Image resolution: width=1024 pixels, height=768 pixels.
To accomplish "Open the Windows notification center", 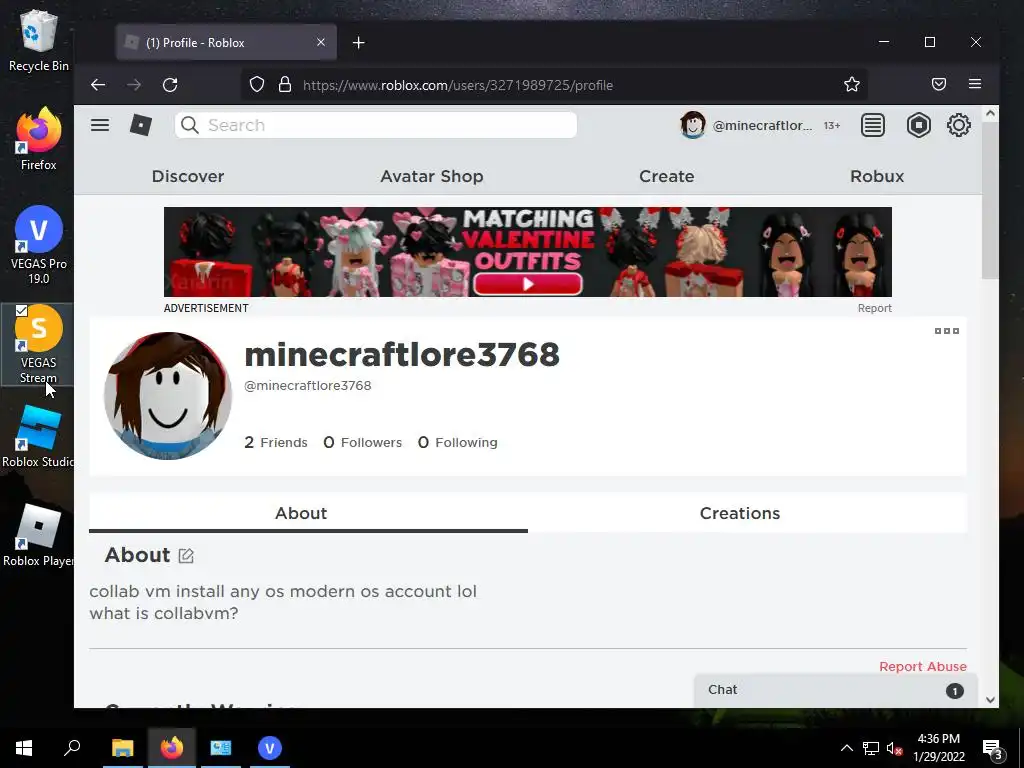I will click(992, 748).
